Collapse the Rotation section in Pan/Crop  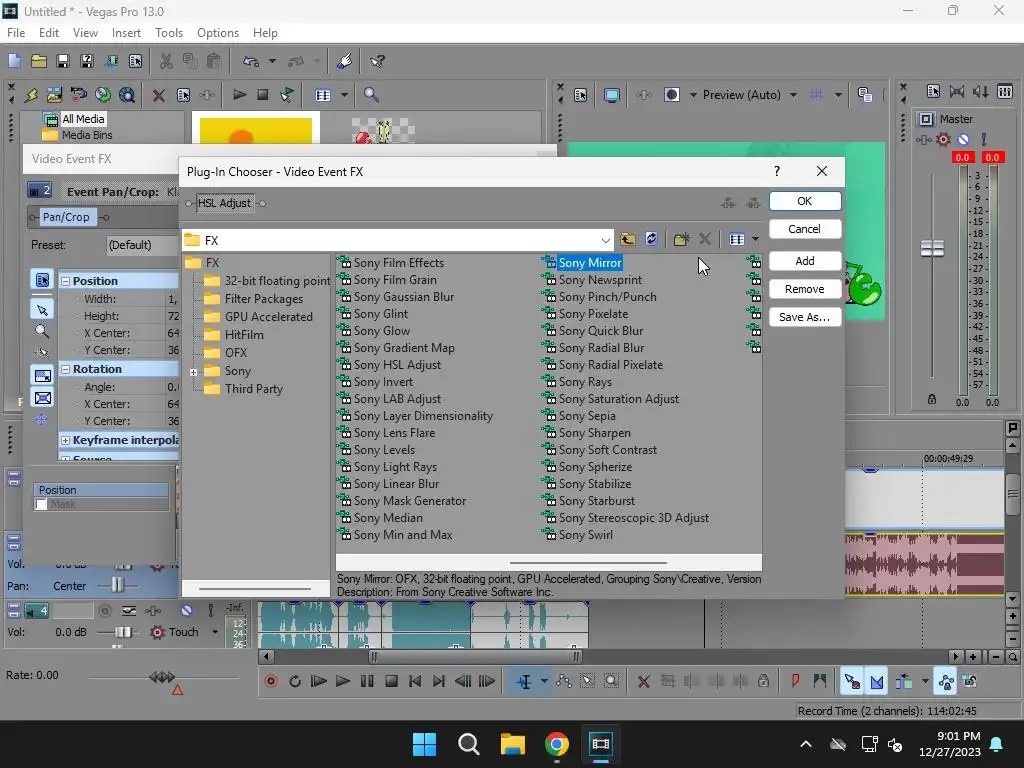[65, 369]
